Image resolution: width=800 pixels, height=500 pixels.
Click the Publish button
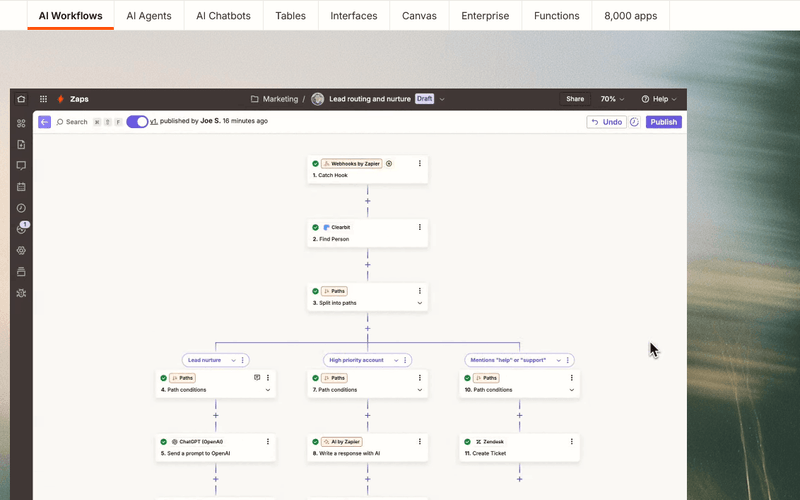(x=664, y=122)
